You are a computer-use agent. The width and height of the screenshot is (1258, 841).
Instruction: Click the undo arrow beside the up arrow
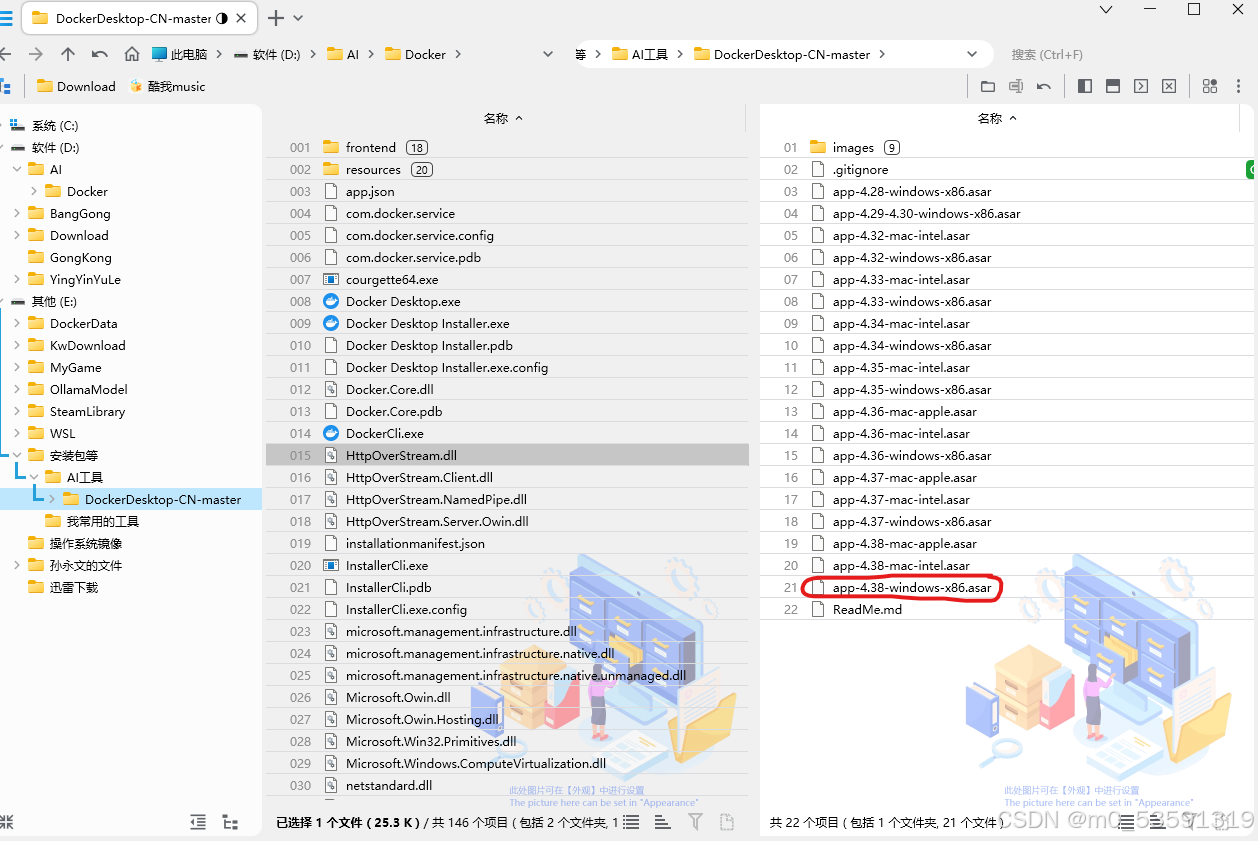[100, 54]
